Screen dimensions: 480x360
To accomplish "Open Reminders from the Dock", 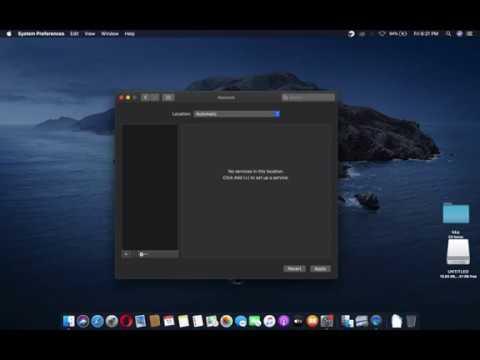I will tap(198, 321).
